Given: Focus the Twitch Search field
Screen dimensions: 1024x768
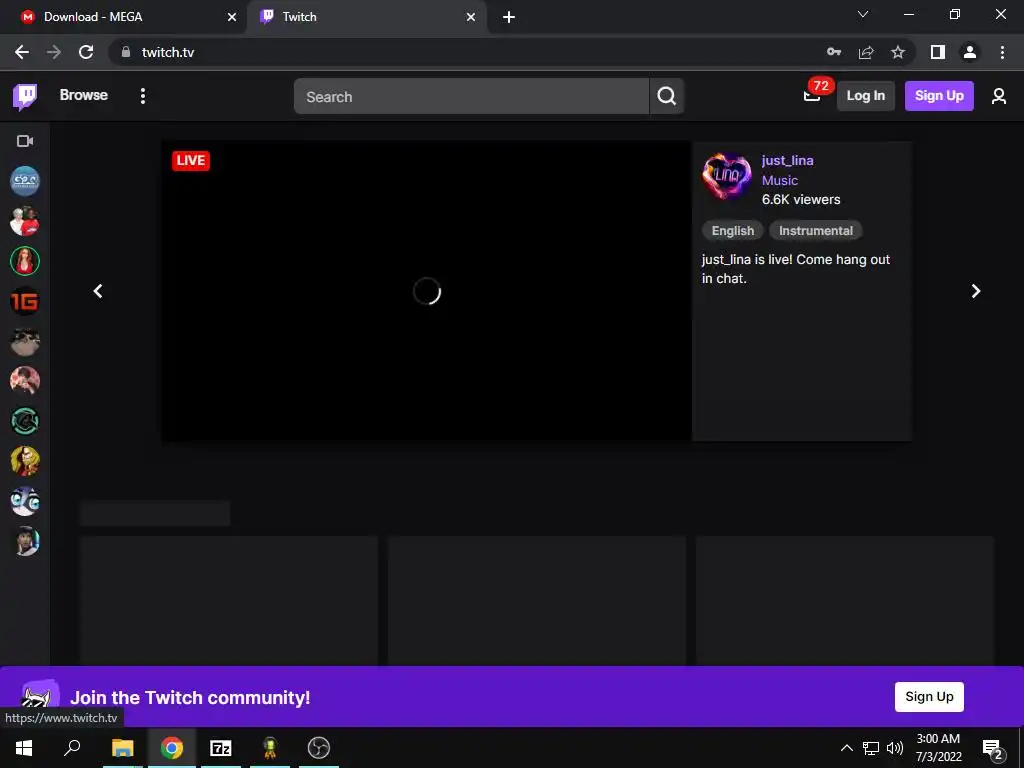Looking at the screenshot, I should (x=471, y=96).
